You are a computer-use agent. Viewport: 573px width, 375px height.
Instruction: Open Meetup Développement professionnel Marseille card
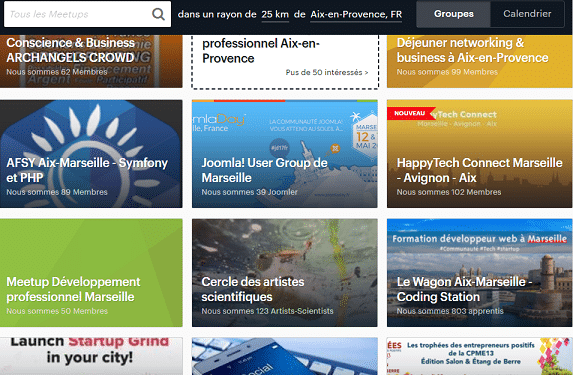91,273
